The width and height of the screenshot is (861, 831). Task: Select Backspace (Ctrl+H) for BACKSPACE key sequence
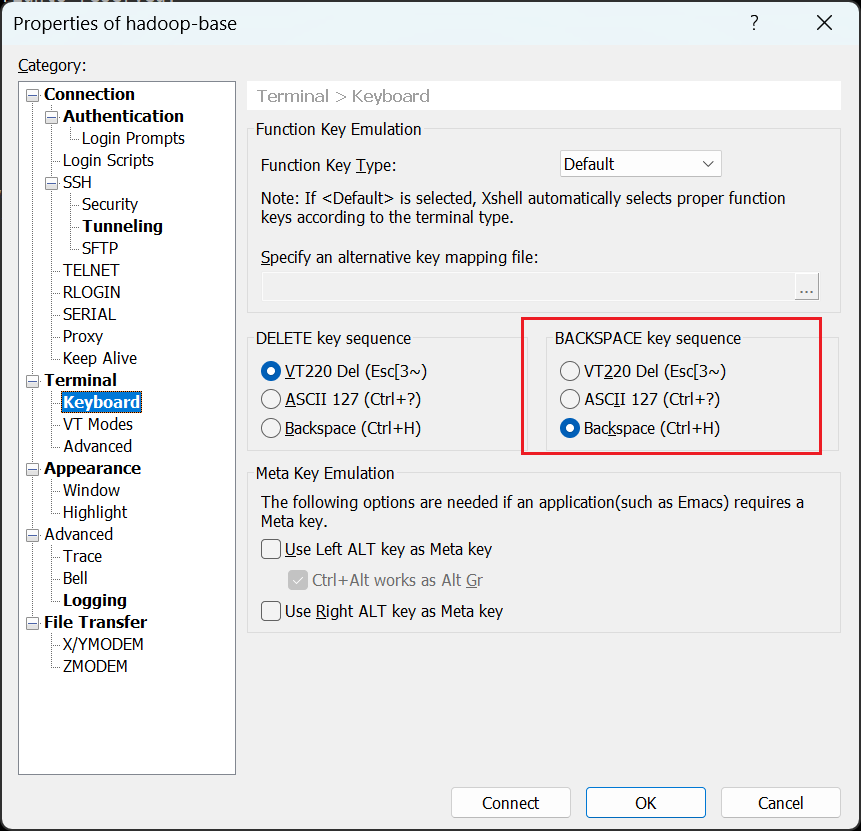pos(640,428)
